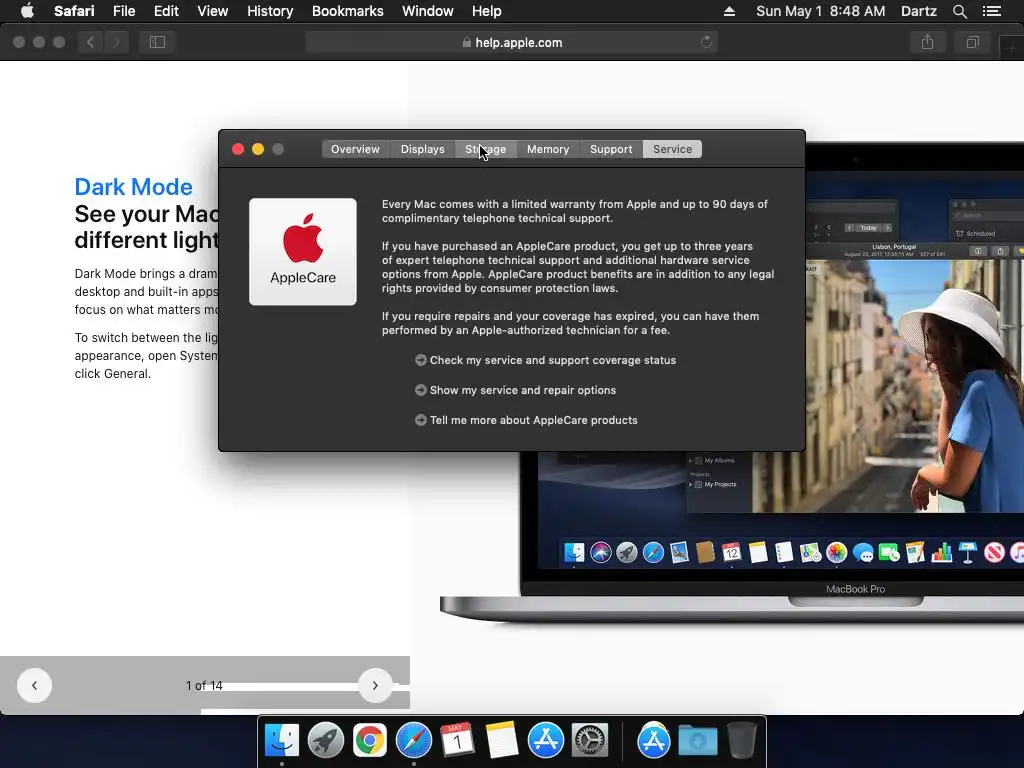1024x768 pixels.
Task: Select the Service tab
Action: (673, 149)
